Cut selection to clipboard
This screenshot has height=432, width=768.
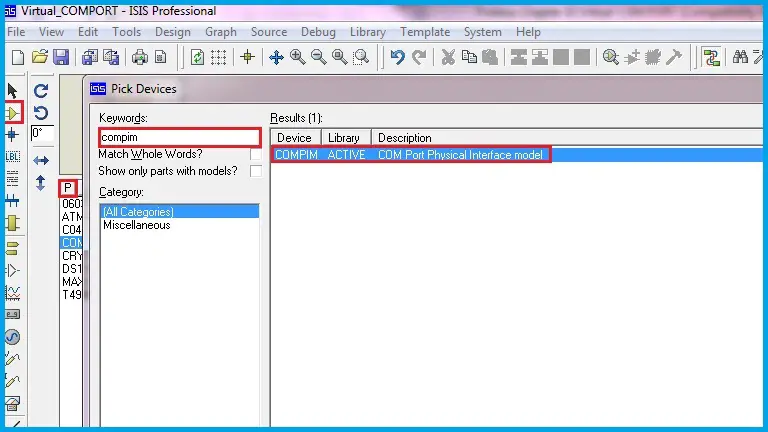click(x=448, y=57)
